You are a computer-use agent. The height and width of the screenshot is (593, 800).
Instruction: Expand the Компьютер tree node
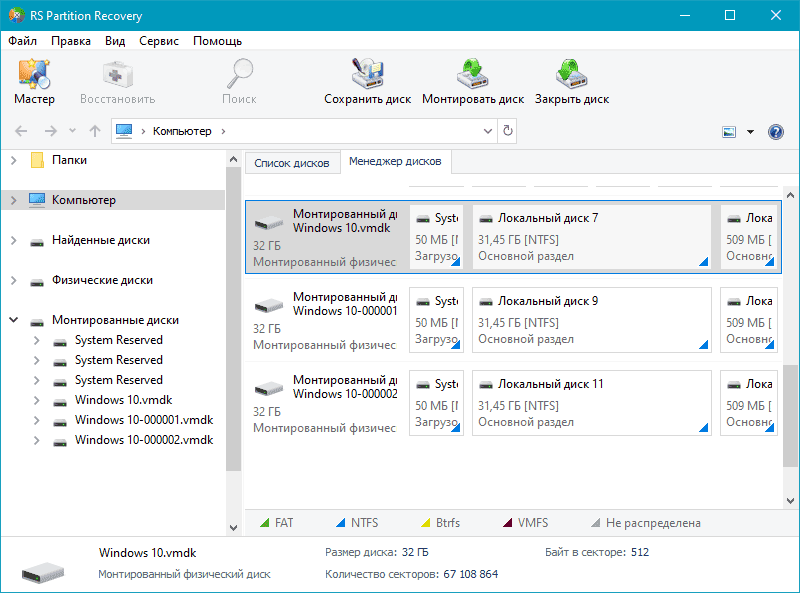[14, 200]
